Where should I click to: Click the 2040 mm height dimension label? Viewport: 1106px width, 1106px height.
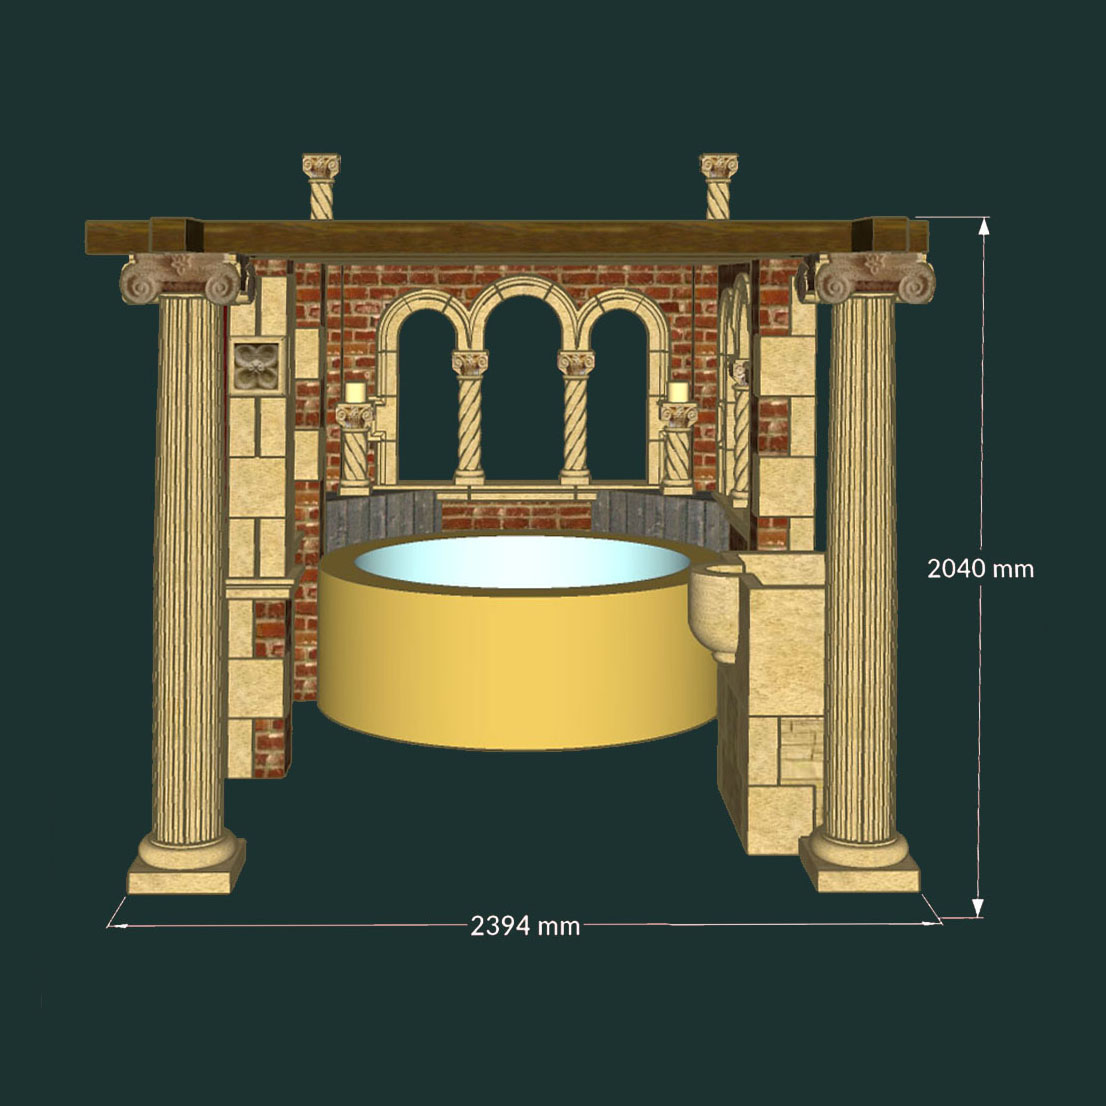tap(979, 568)
